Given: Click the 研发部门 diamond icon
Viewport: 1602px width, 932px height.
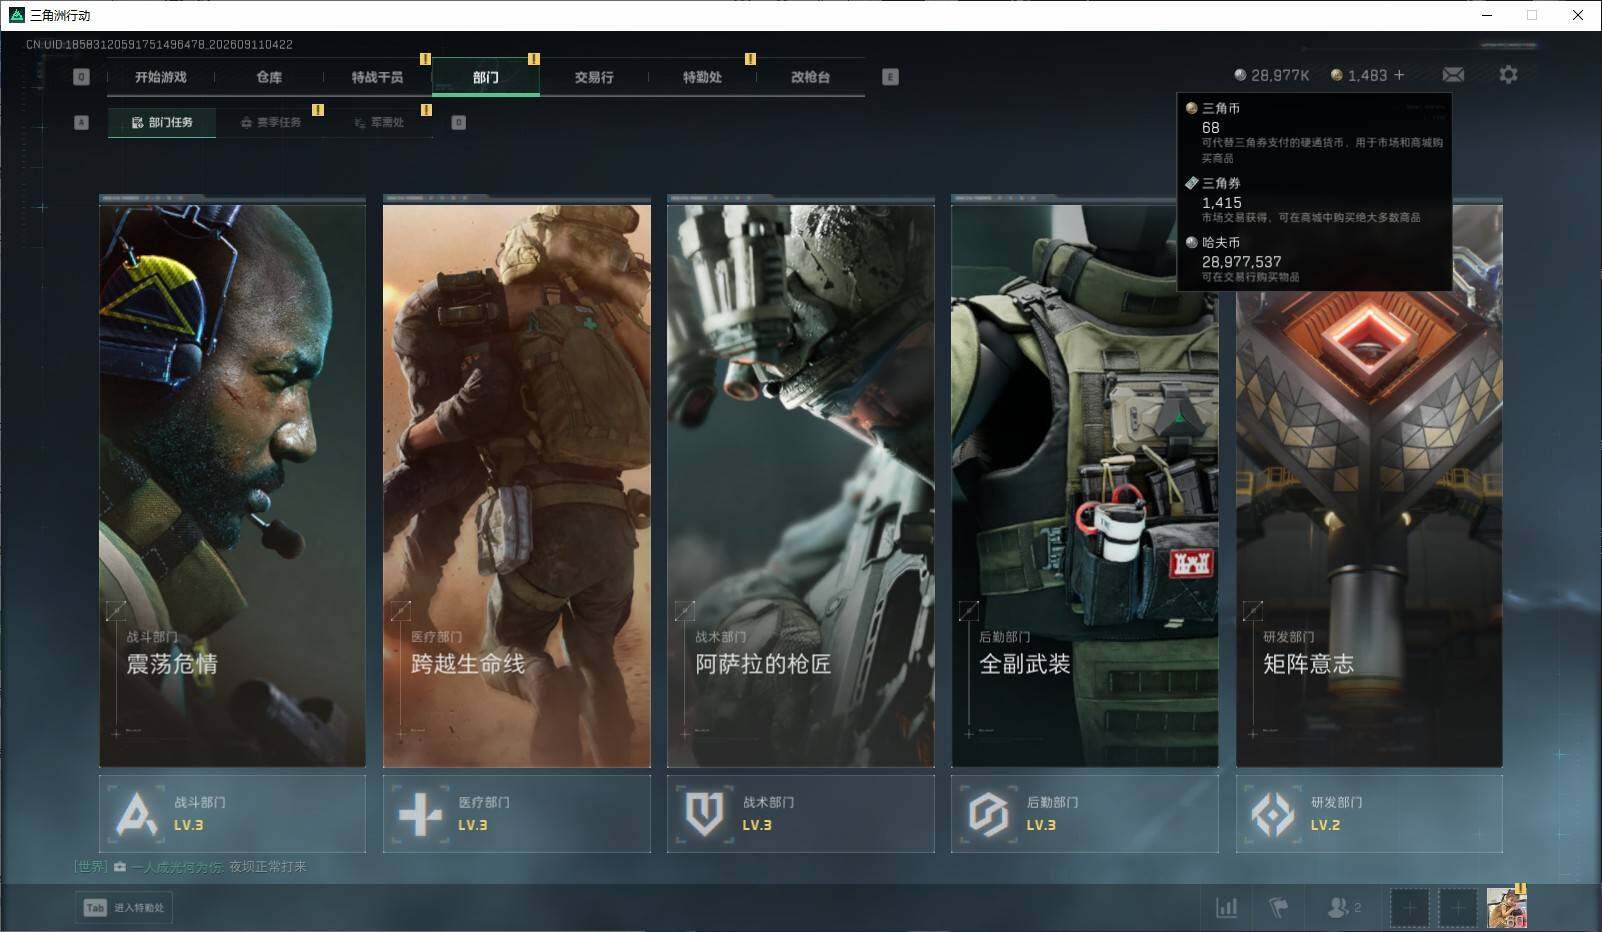Looking at the screenshot, I should (1273, 814).
